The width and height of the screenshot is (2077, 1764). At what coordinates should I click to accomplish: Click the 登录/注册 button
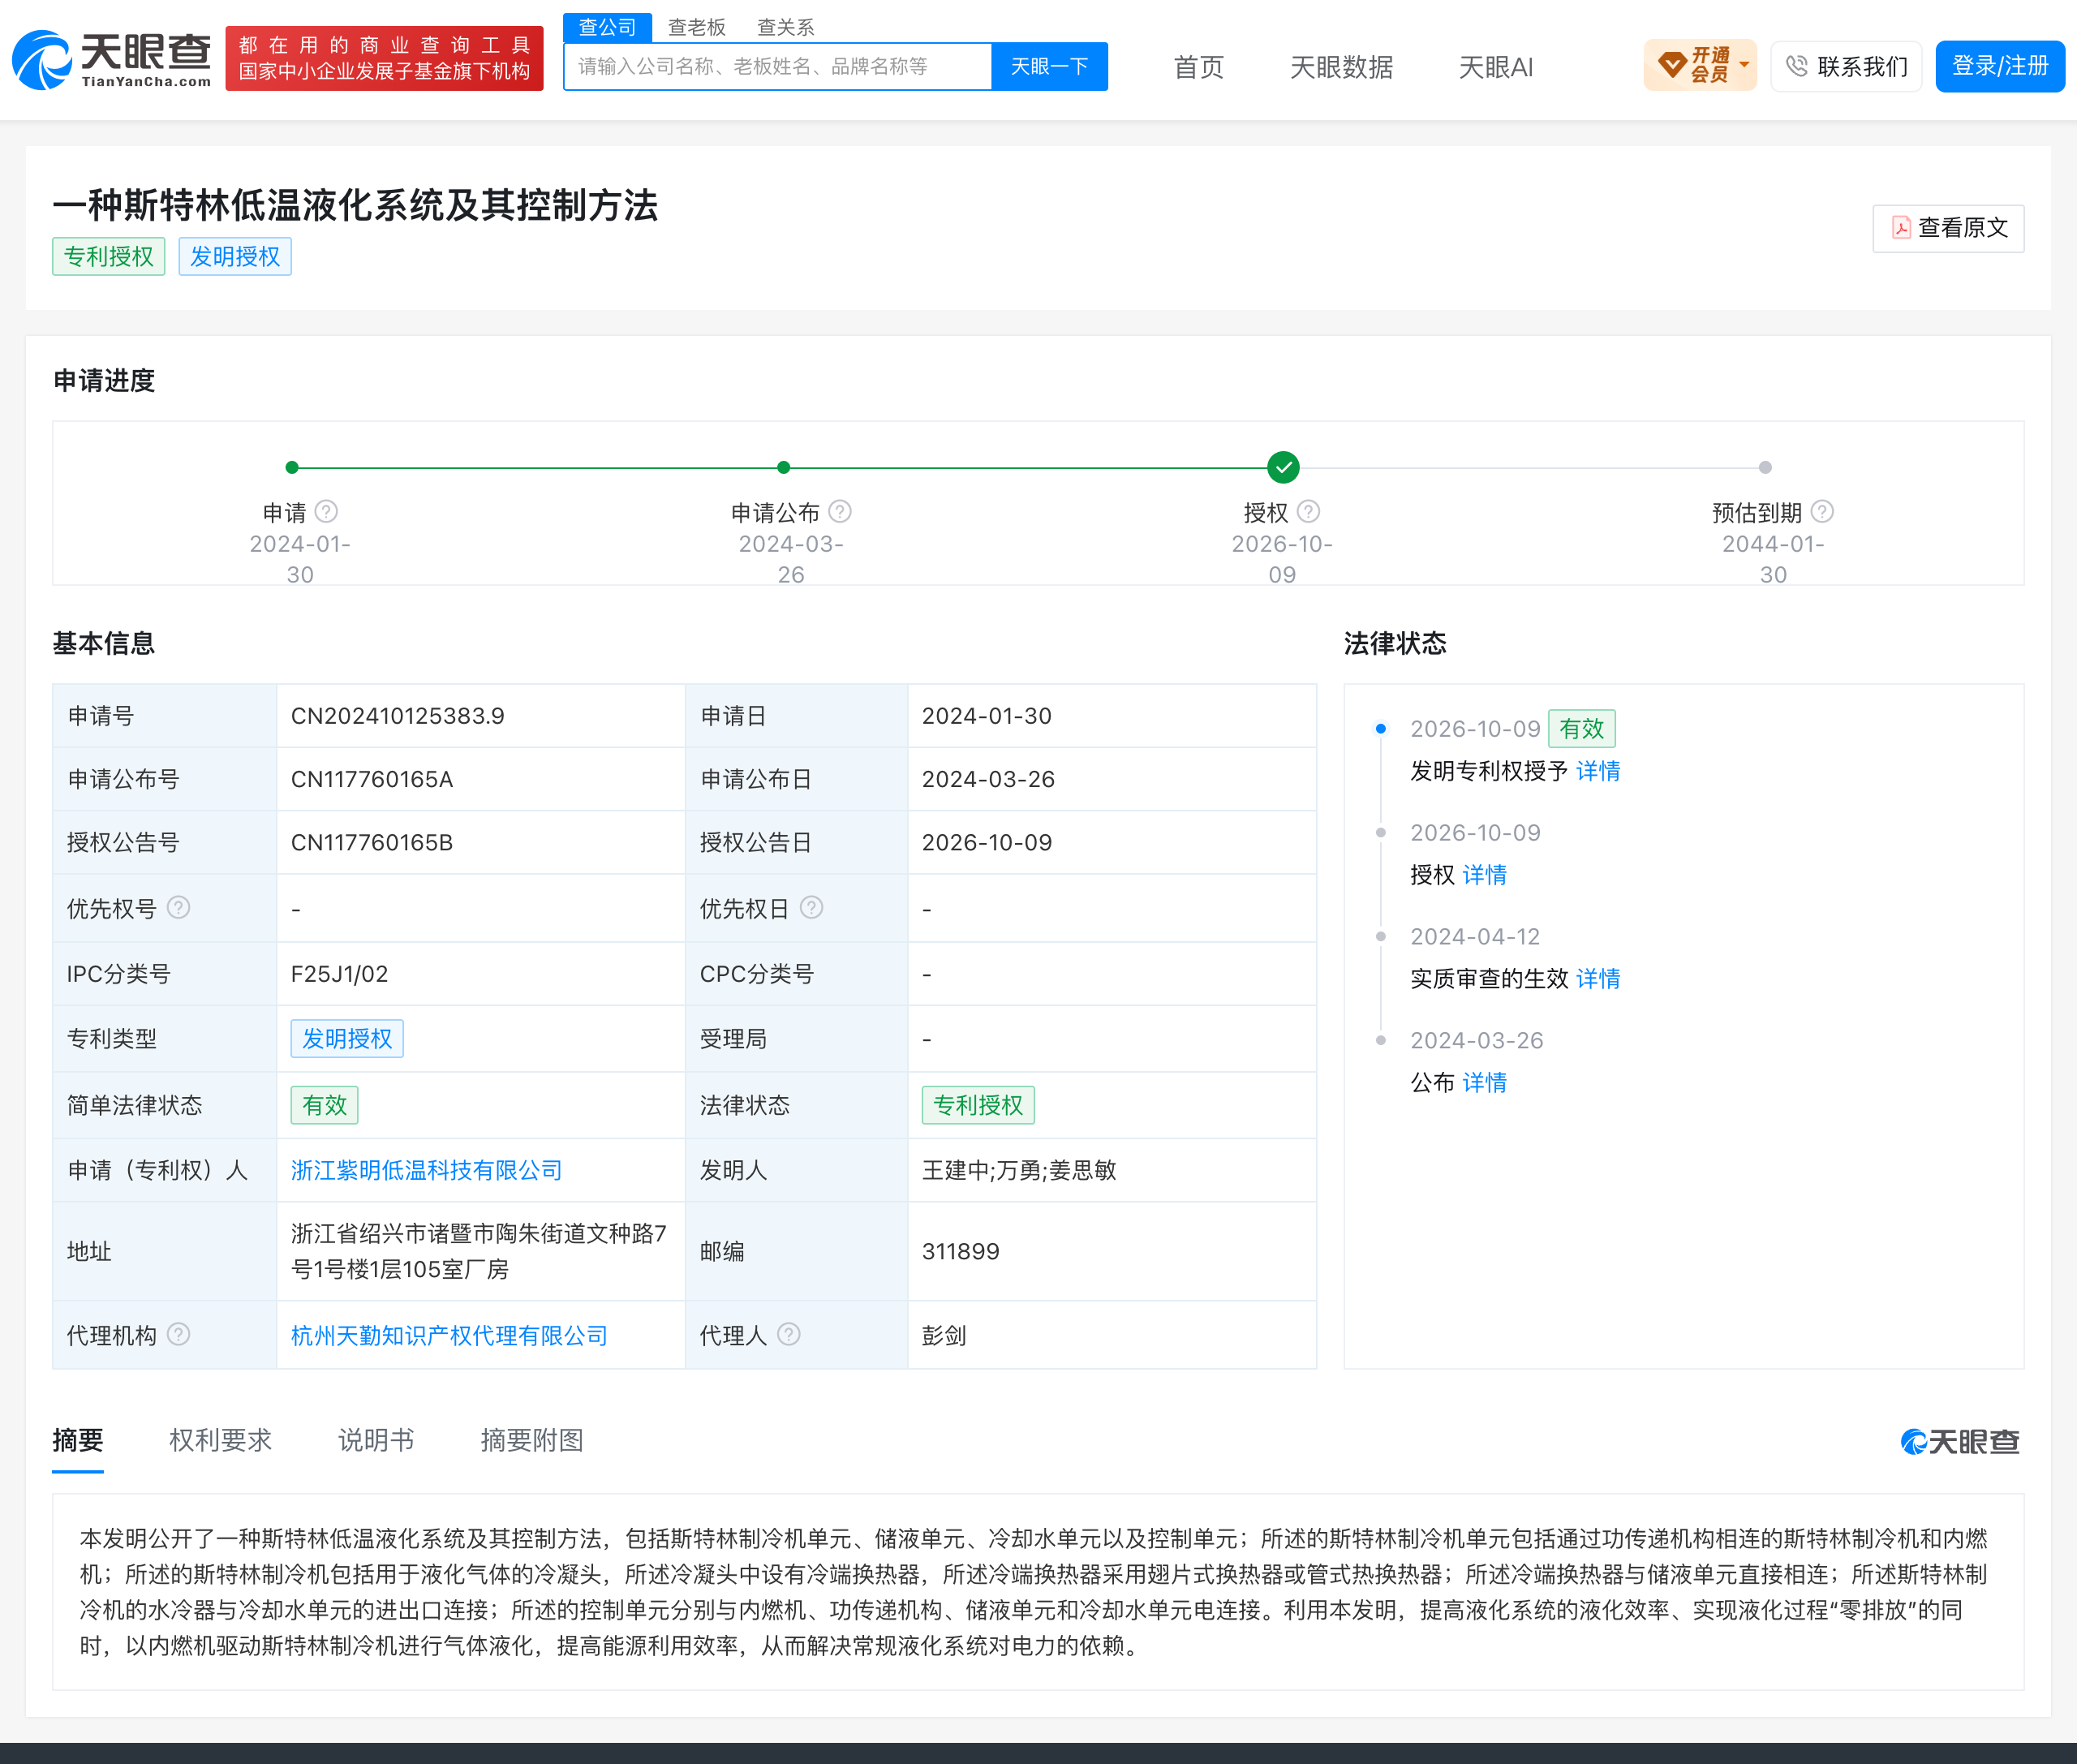click(x=2000, y=66)
